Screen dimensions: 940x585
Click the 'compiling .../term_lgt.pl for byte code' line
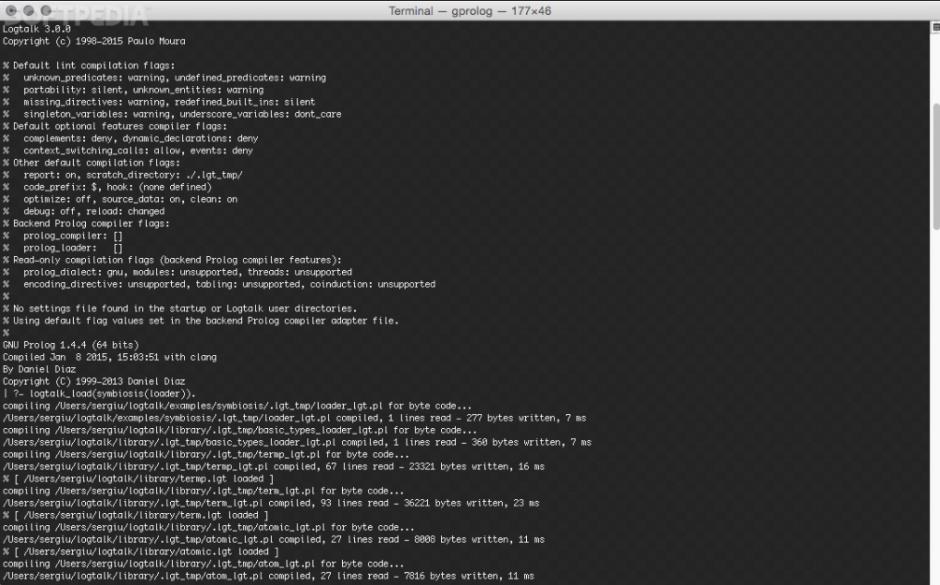click(203, 491)
